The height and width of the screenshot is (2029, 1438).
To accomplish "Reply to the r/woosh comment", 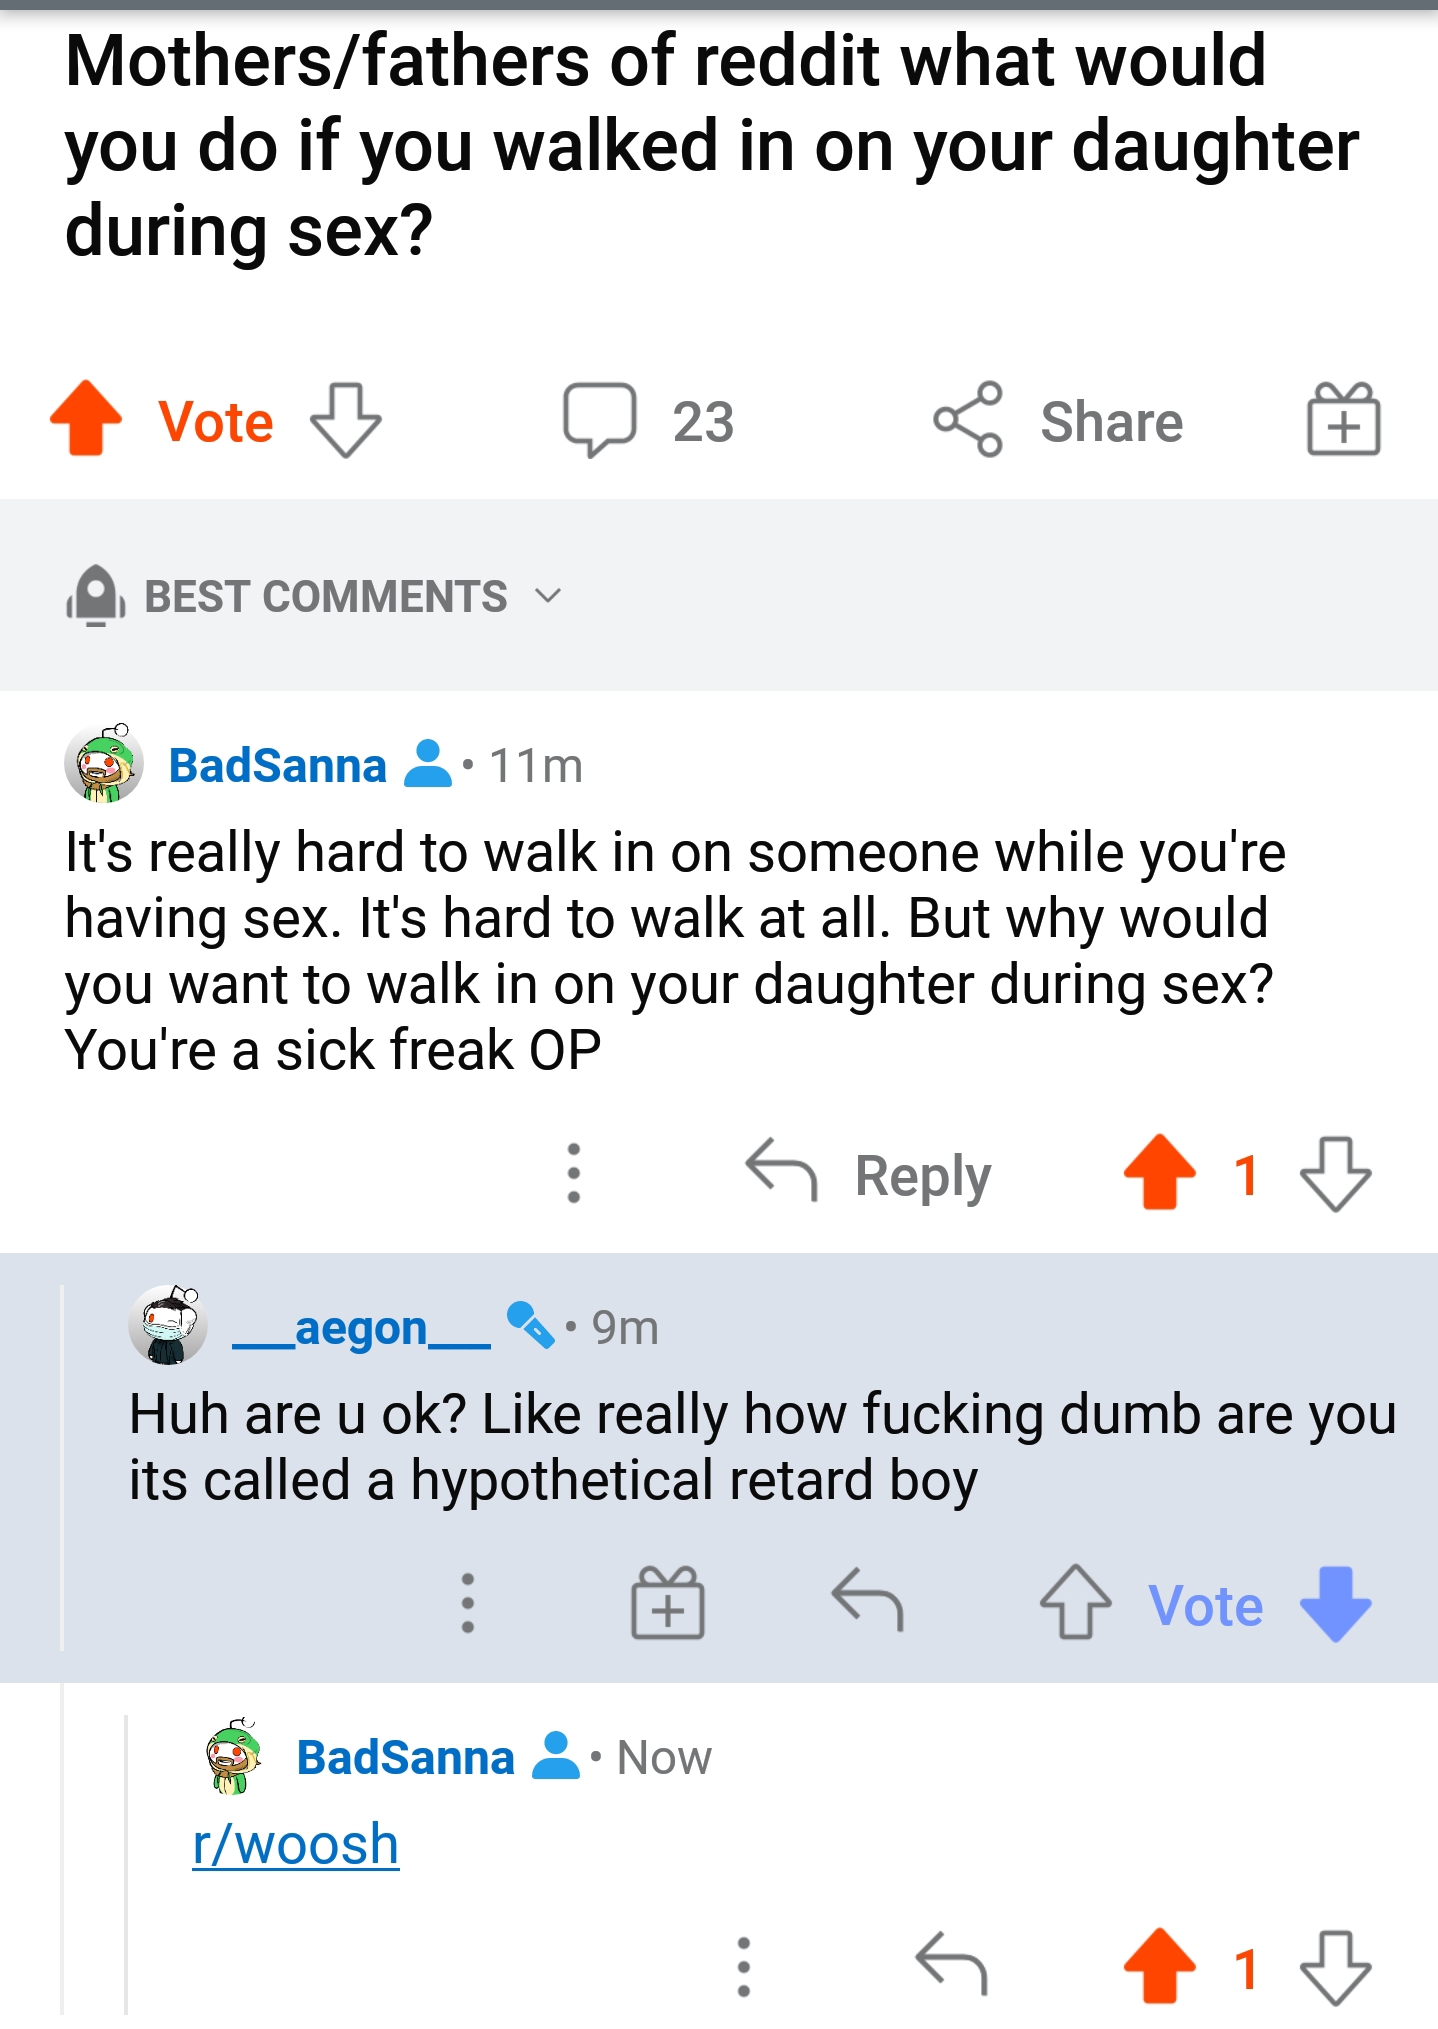I will [x=951, y=1964].
